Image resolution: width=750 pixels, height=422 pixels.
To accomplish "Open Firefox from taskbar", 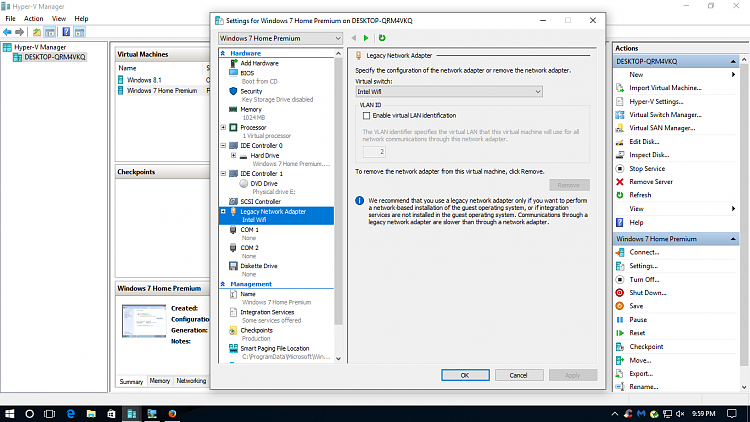I will click(172, 413).
